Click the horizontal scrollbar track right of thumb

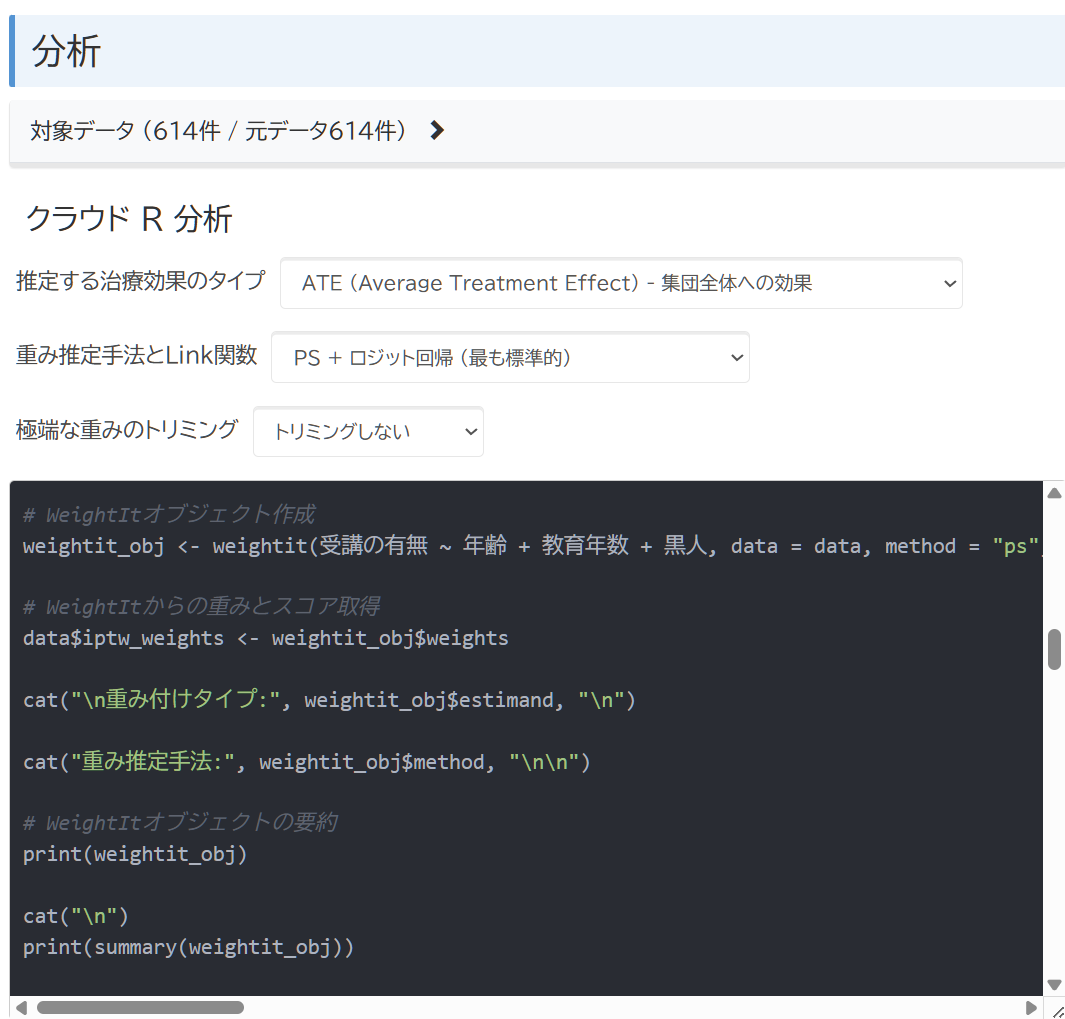640,1007
